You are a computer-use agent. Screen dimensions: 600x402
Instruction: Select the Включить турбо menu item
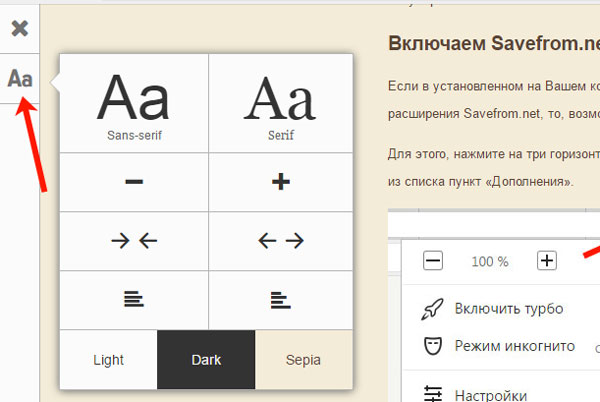(x=508, y=308)
